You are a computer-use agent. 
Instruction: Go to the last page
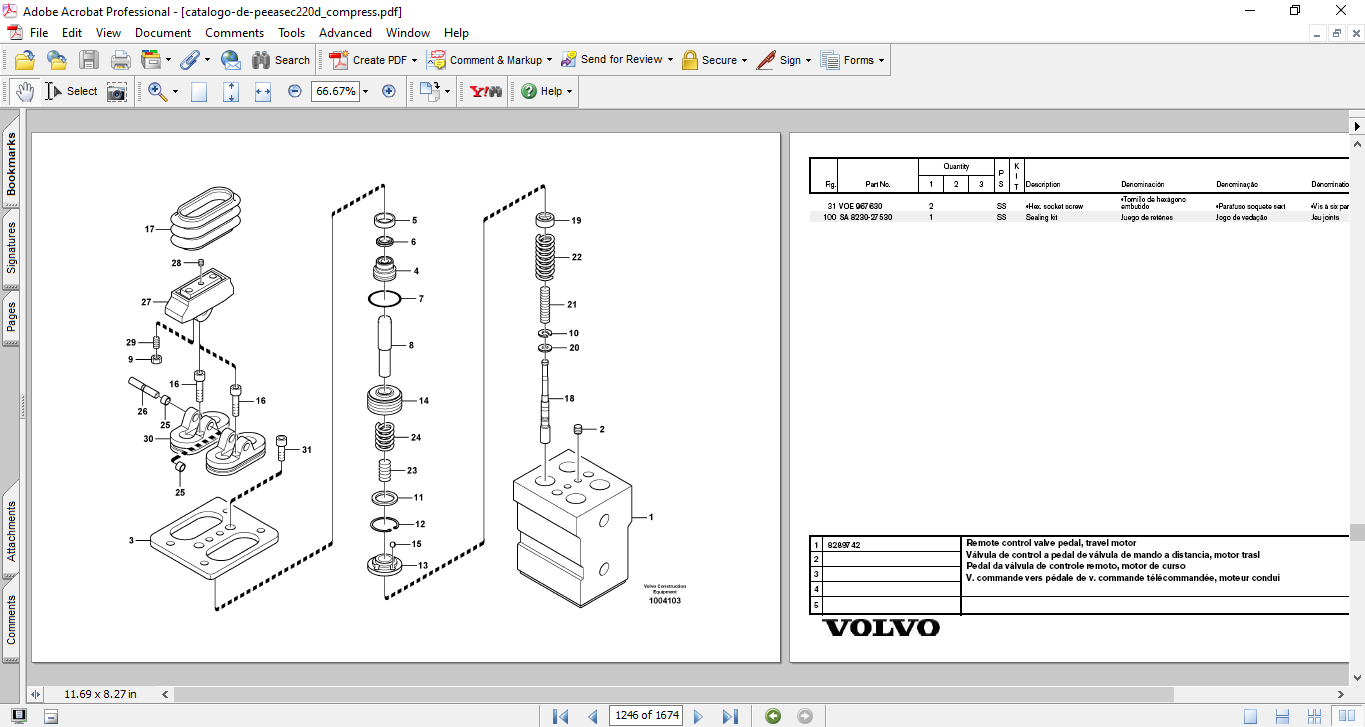730,716
